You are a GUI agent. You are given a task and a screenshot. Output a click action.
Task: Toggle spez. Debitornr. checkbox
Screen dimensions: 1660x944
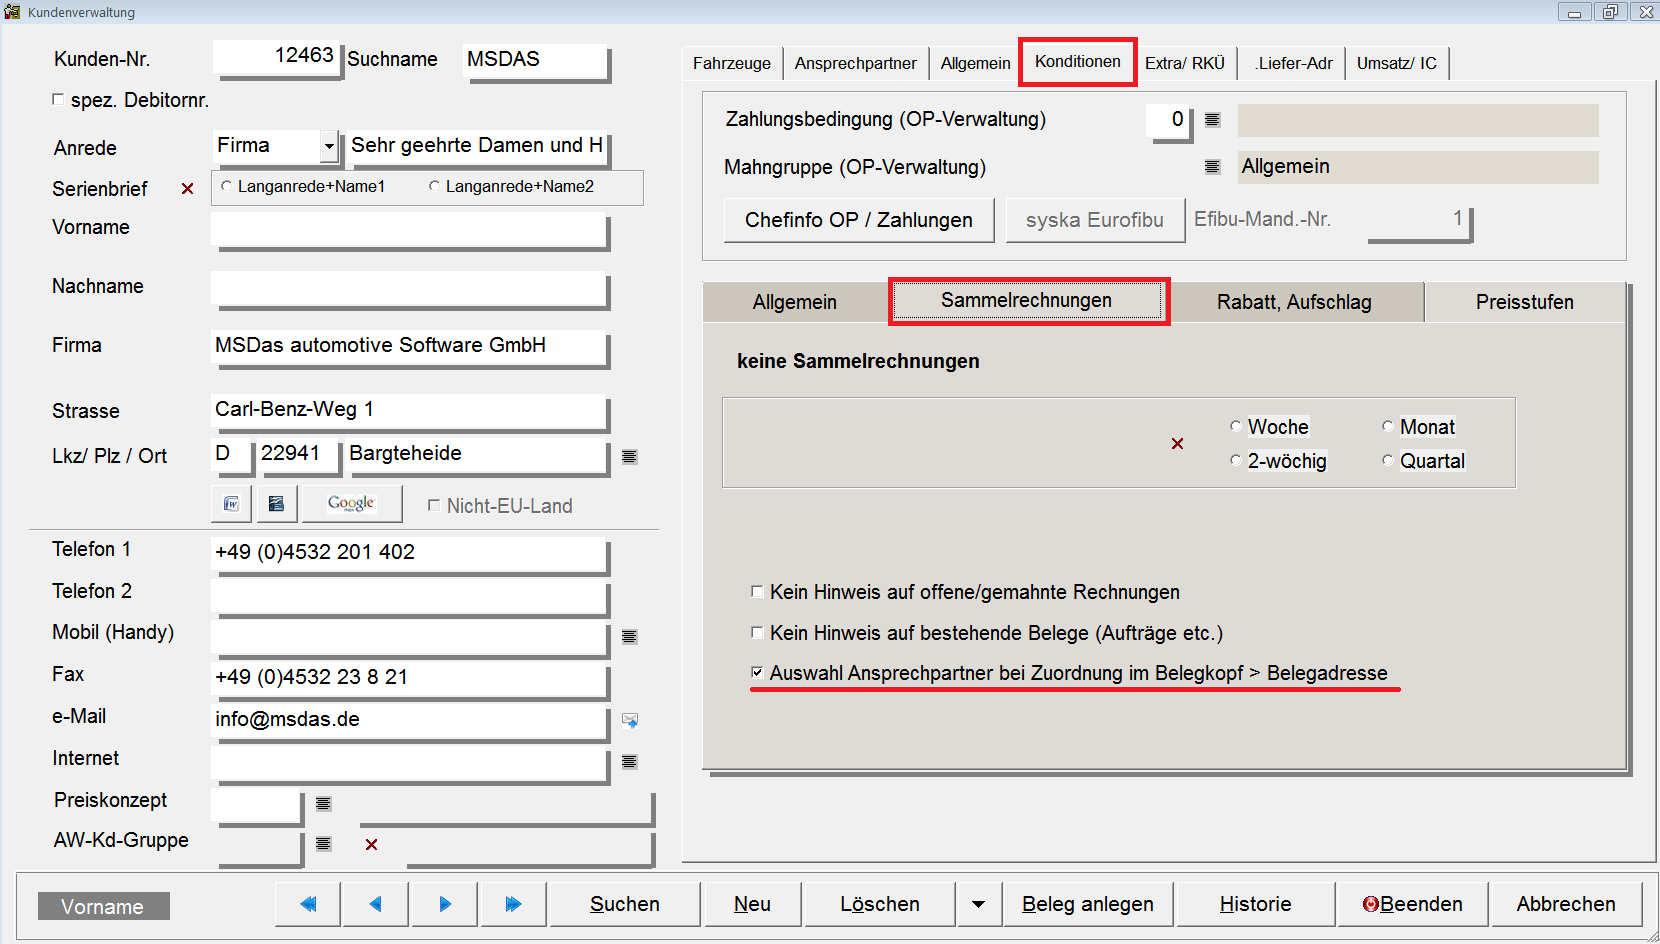58,99
